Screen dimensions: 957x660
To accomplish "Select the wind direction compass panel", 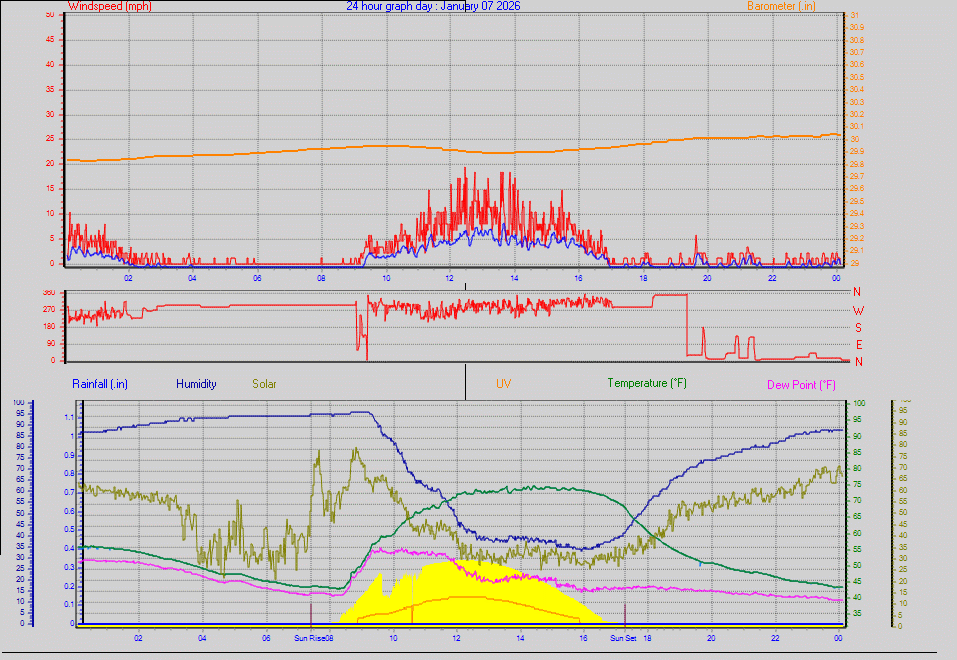I will [450, 325].
